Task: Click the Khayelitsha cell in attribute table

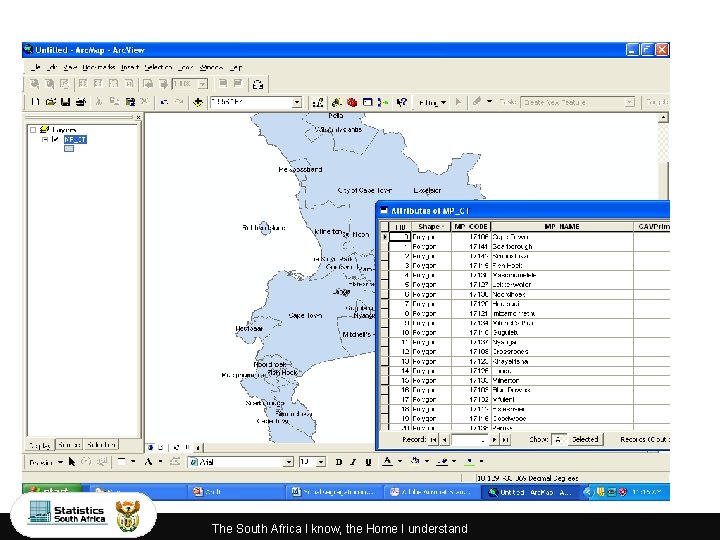Action: click(x=562, y=361)
